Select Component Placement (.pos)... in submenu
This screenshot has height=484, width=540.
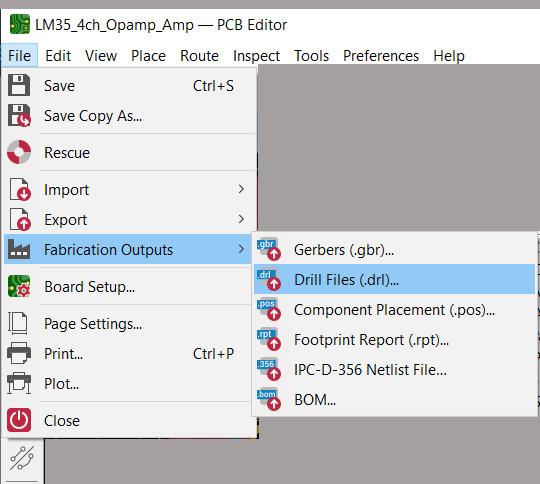click(x=395, y=309)
